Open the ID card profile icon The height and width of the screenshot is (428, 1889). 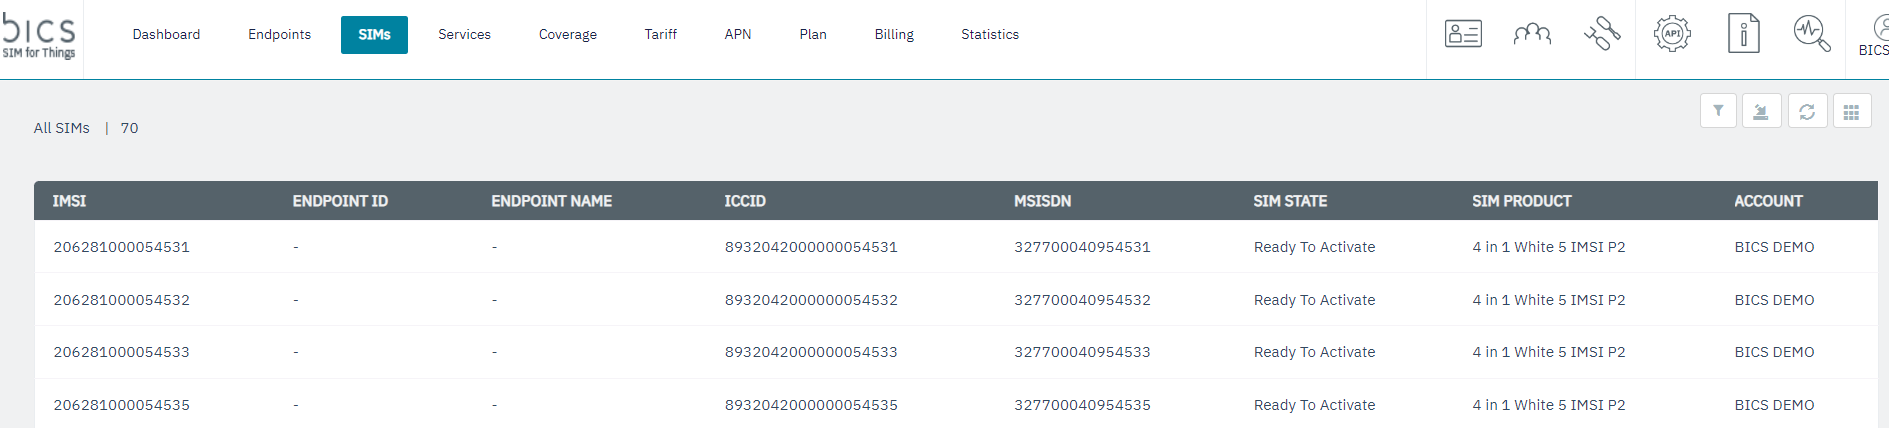pos(1463,34)
